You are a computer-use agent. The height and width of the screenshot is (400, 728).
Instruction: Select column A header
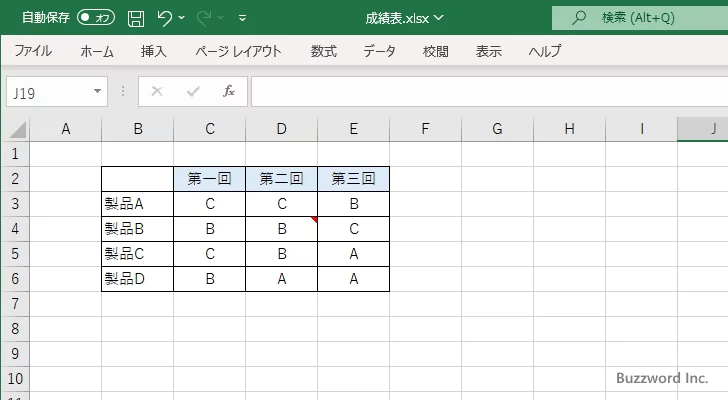[65, 129]
